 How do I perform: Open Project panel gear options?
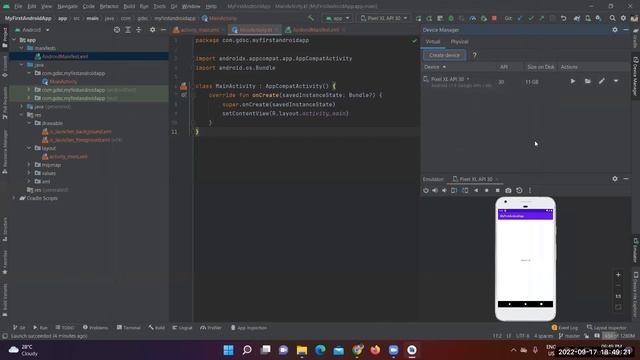(152, 30)
